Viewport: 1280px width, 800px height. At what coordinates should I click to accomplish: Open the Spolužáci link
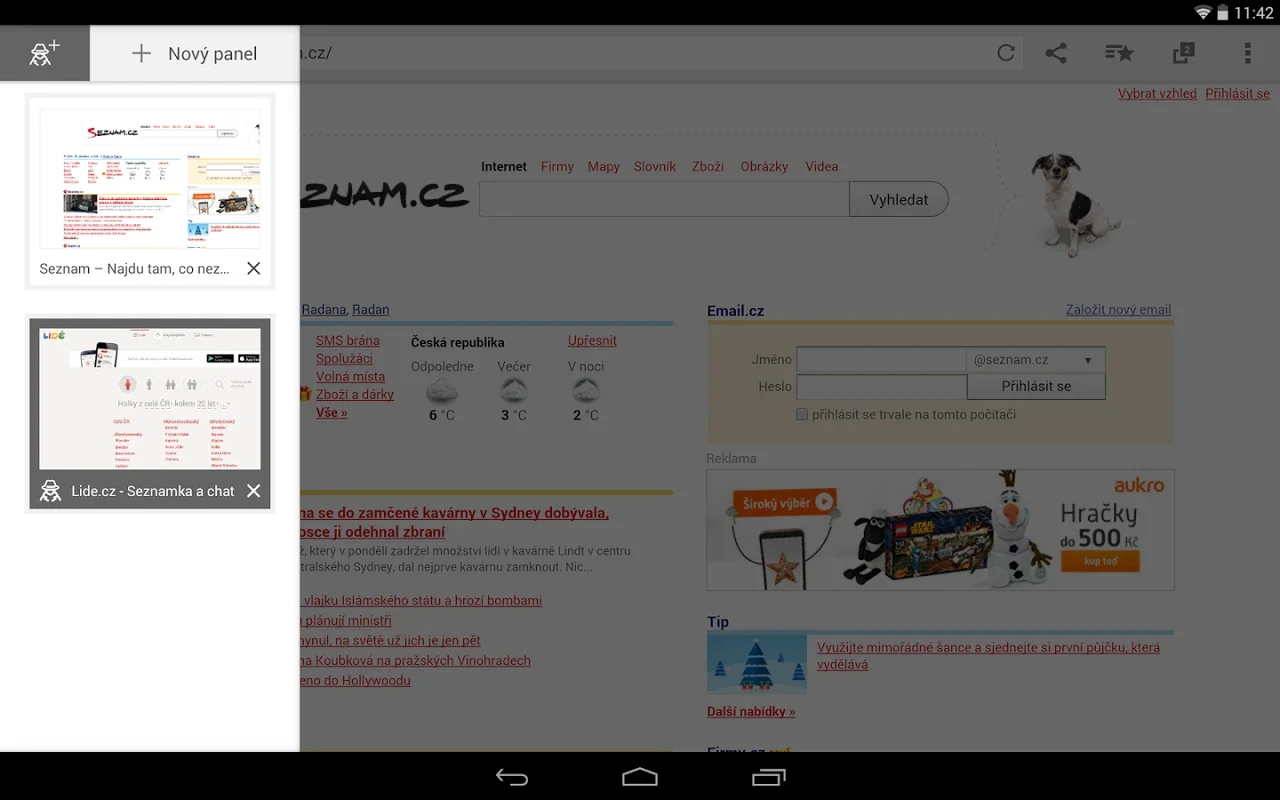[344, 358]
